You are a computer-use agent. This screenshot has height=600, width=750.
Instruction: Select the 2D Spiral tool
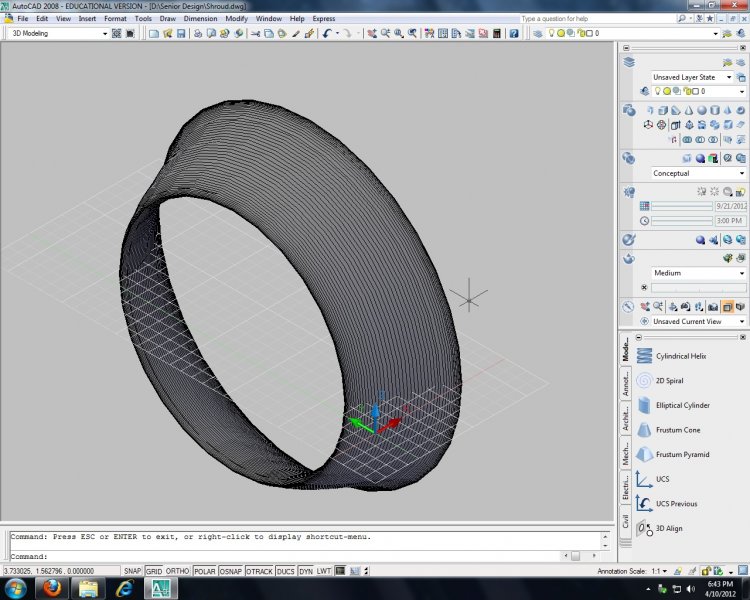(671, 381)
